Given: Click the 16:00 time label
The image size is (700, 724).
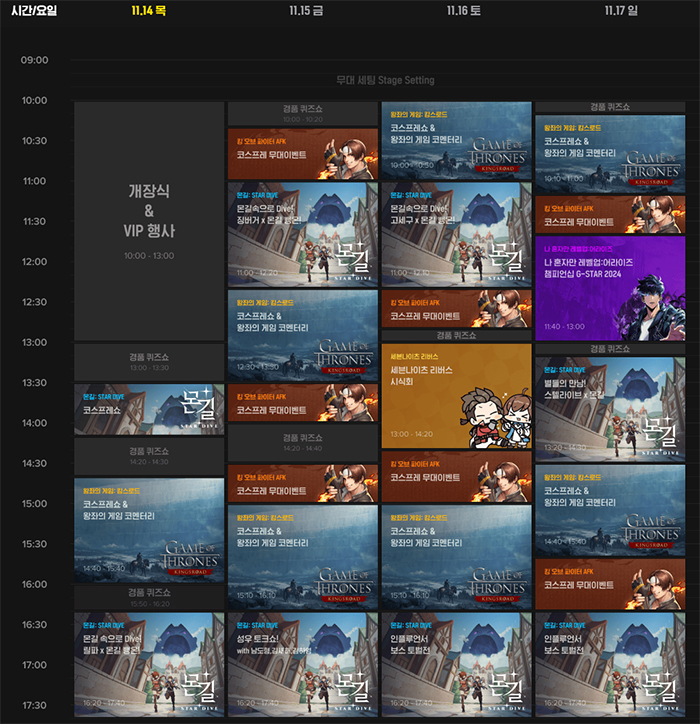Looking at the screenshot, I should 34,585.
